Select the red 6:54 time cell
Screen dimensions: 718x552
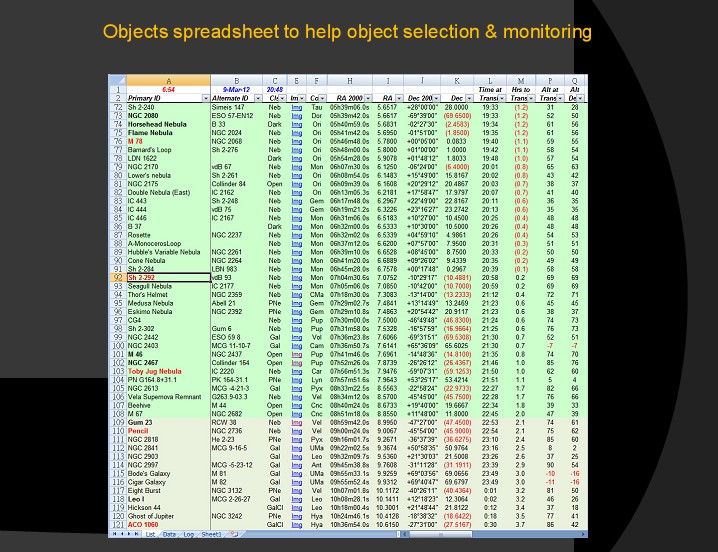coord(168,90)
